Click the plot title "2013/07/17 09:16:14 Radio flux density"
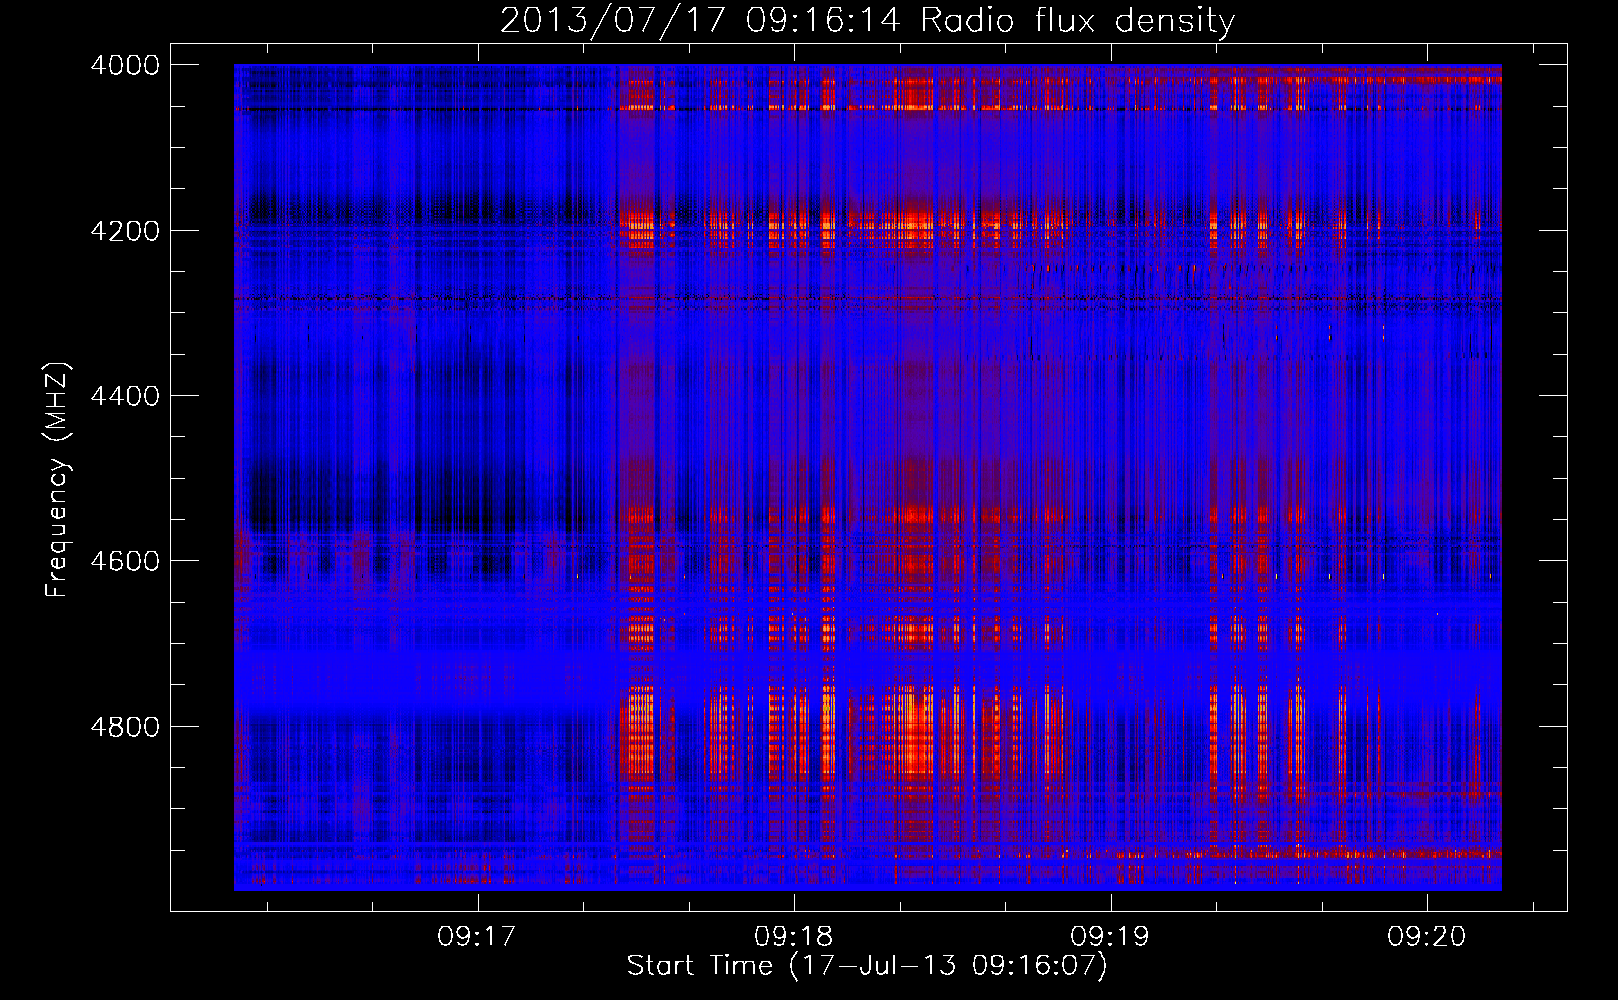The width and height of the screenshot is (1618, 1000). (867, 21)
